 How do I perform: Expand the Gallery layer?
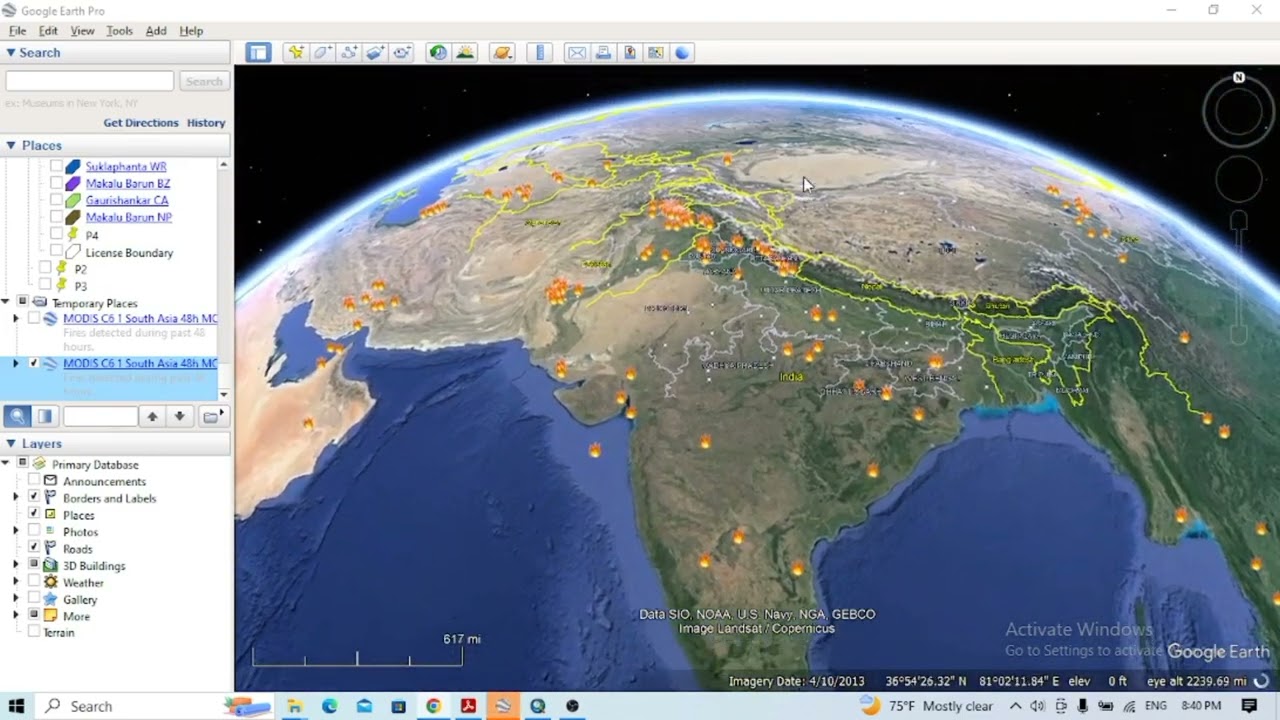point(16,599)
